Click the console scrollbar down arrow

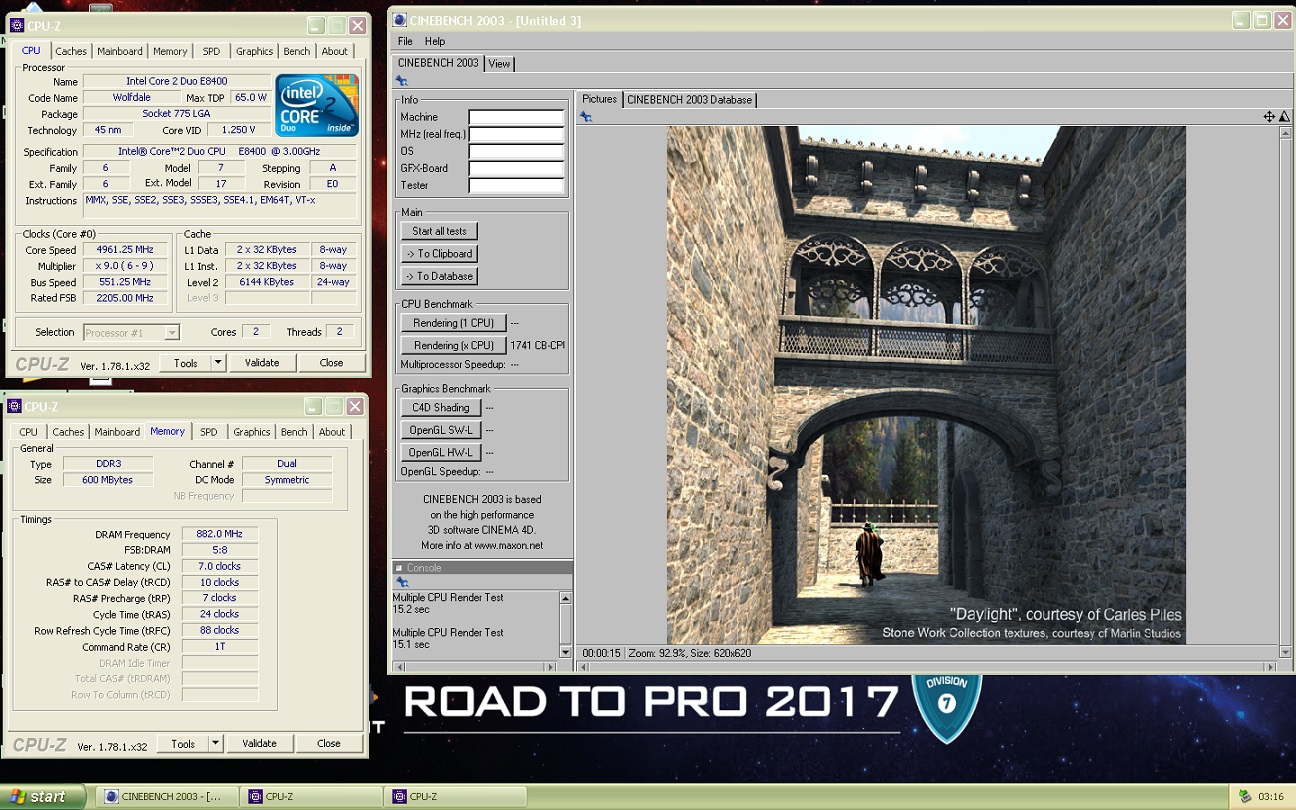point(566,652)
